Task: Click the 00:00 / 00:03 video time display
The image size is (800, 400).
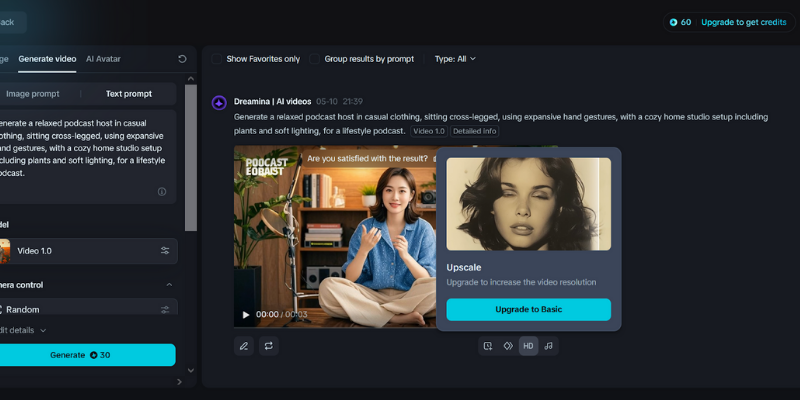Action: pos(282,315)
